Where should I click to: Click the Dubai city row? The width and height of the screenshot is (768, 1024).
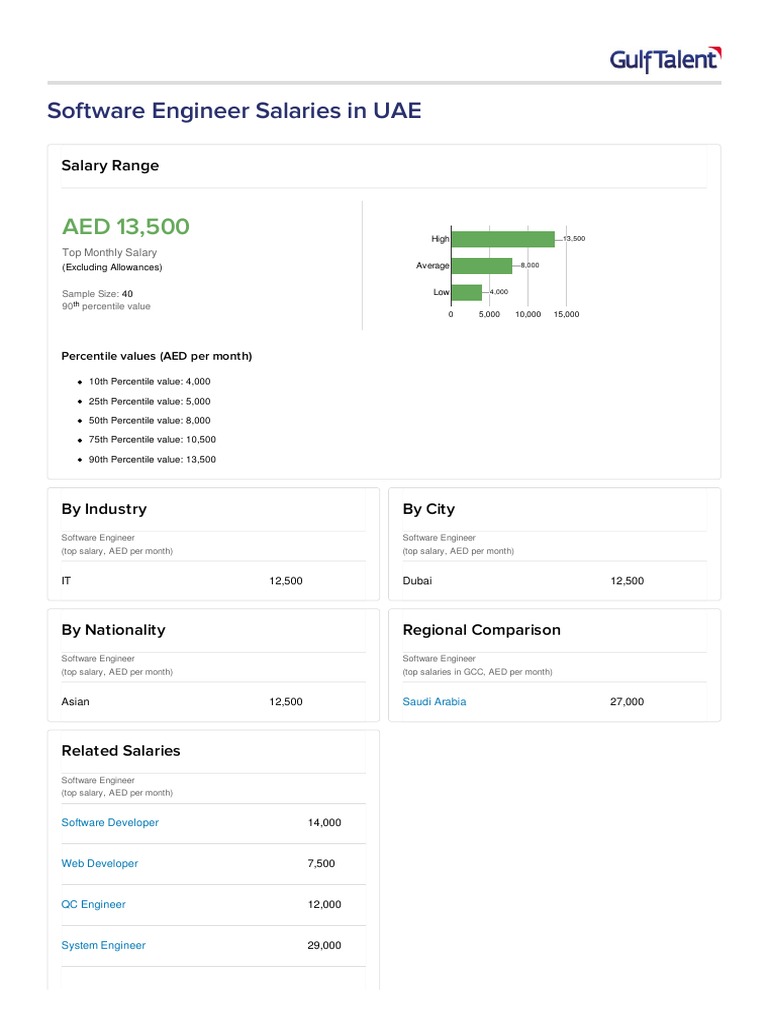click(418, 581)
